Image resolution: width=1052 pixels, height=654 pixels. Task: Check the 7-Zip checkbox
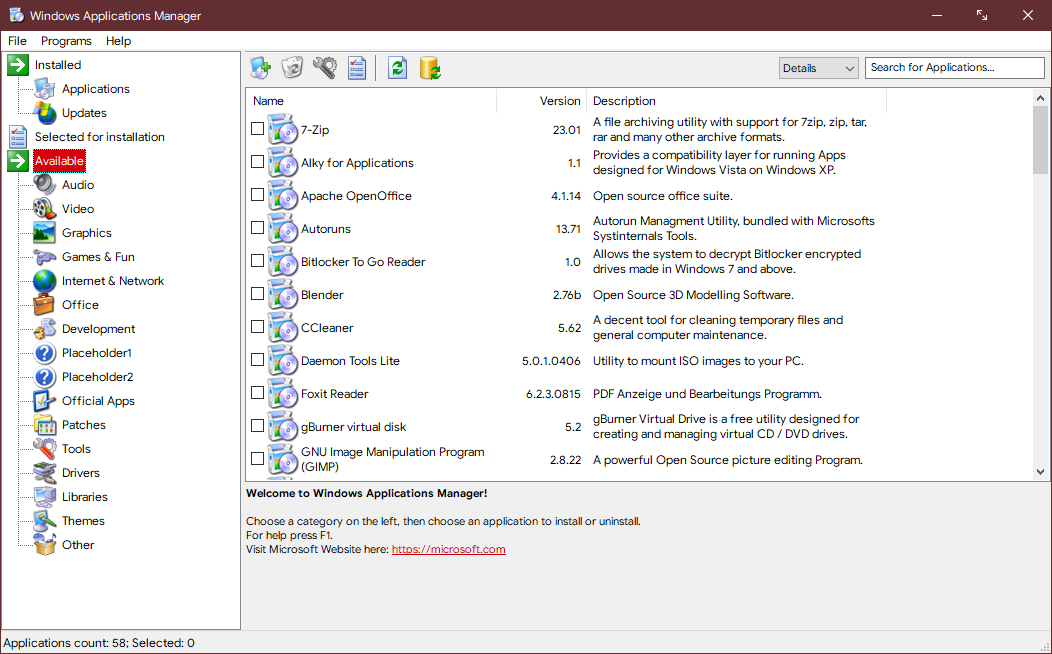click(x=257, y=128)
